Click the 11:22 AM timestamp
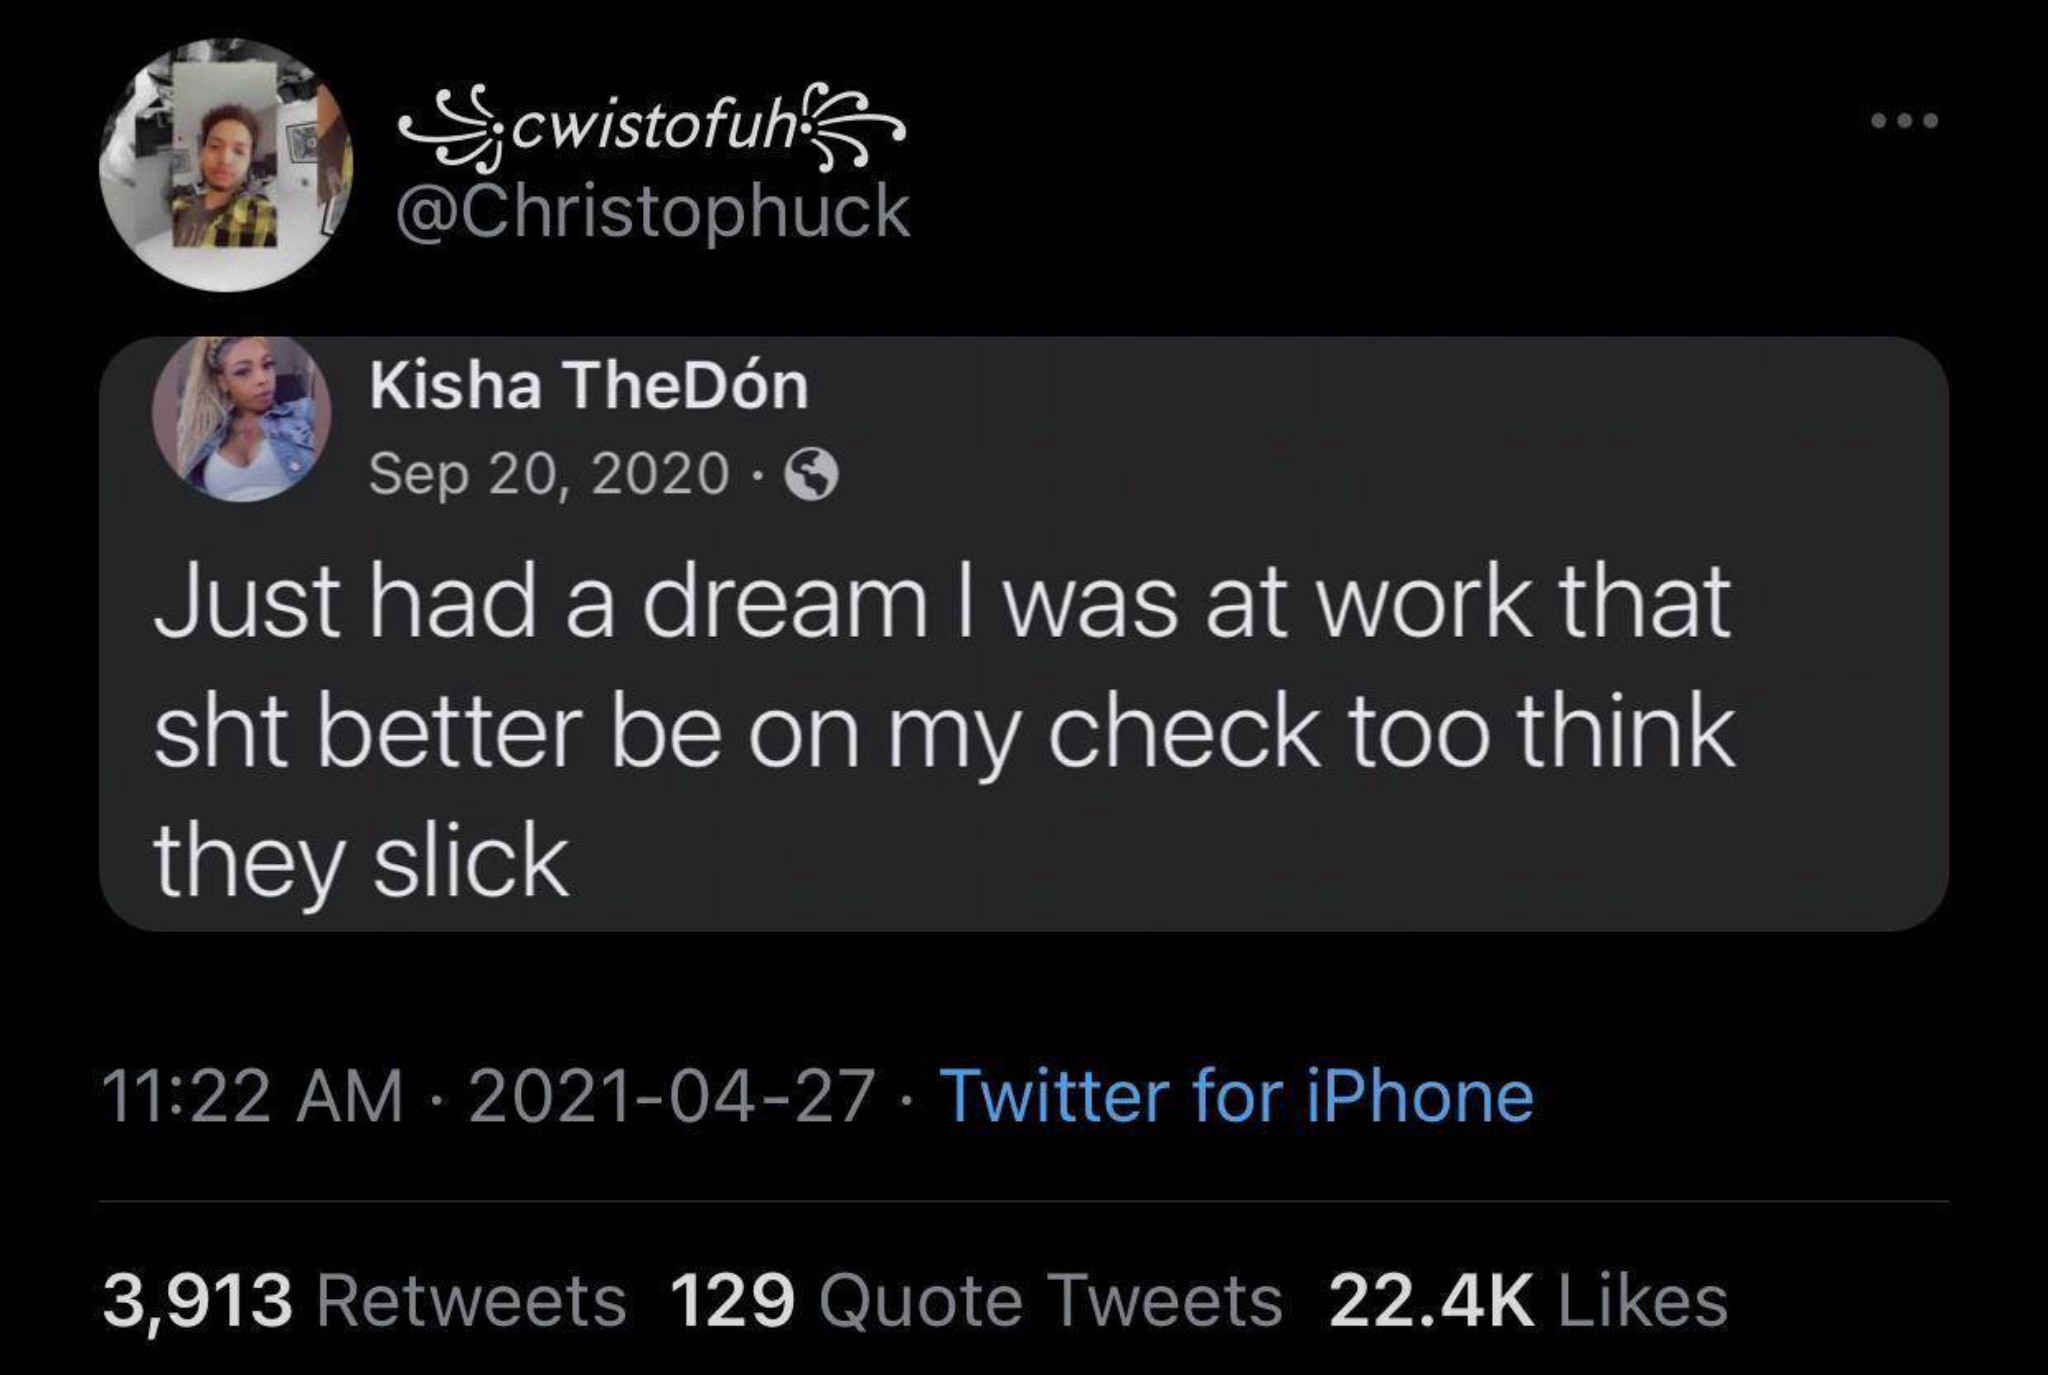Viewport: 2048px width, 1375px height. pyautogui.click(x=252, y=1096)
